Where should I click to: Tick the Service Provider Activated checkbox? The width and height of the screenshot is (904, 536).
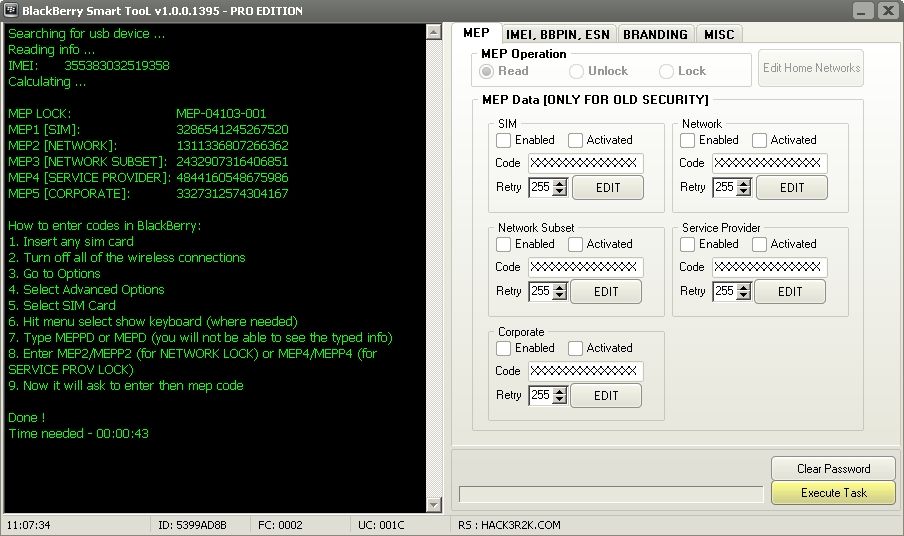[x=759, y=244]
